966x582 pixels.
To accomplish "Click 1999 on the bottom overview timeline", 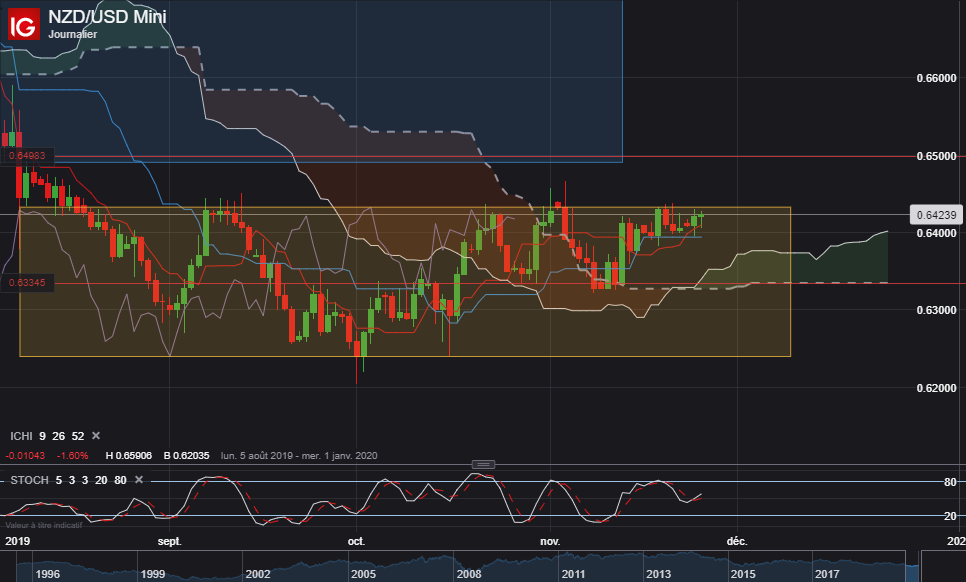I will pos(152,574).
